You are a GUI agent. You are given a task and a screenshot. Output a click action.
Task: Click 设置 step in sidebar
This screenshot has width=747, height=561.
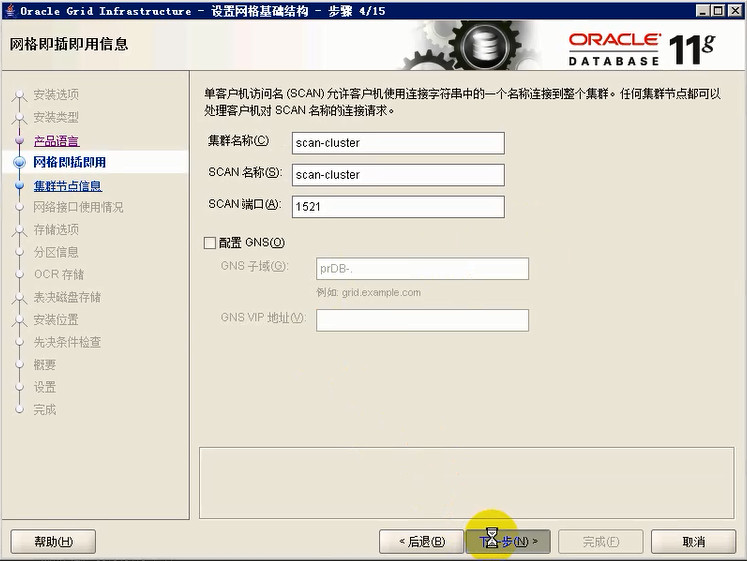[45, 387]
